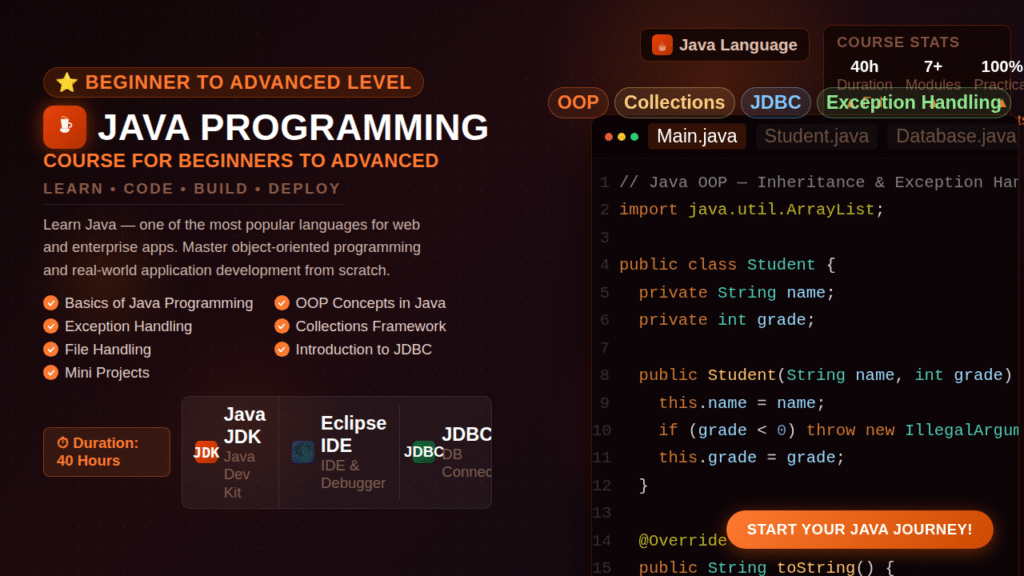Toggle checkmark beside Exception Handling feature
1024x576 pixels.
click(x=50, y=326)
